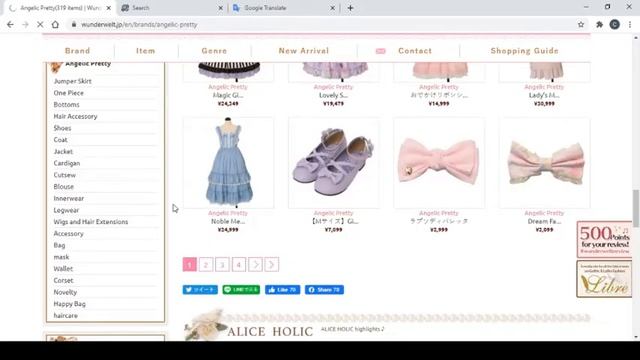
Task: Select the Cutsew category
Action: [64, 175]
